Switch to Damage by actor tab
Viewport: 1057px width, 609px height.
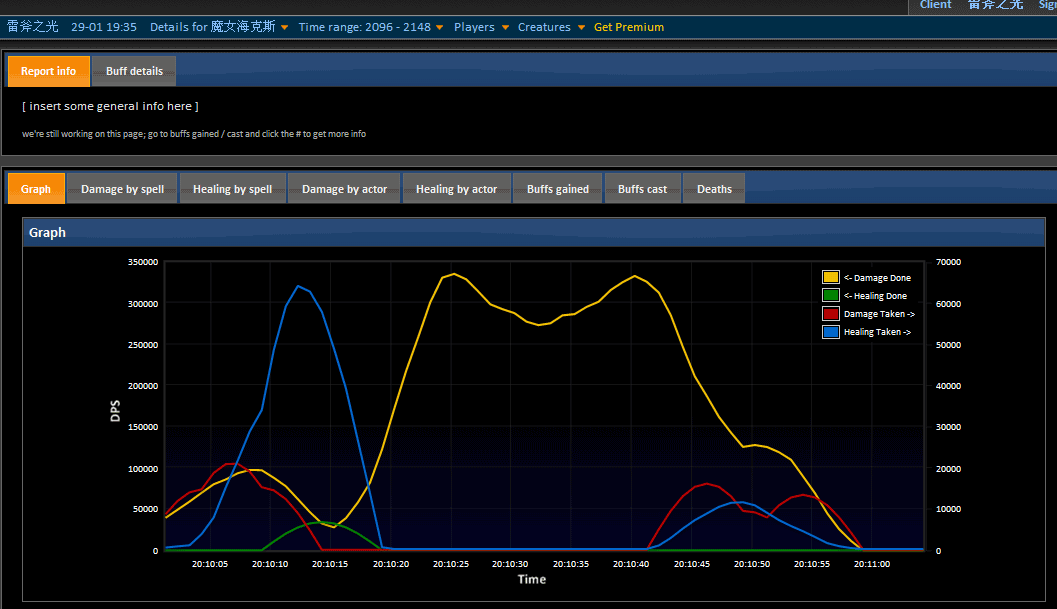(x=344, y=190)
